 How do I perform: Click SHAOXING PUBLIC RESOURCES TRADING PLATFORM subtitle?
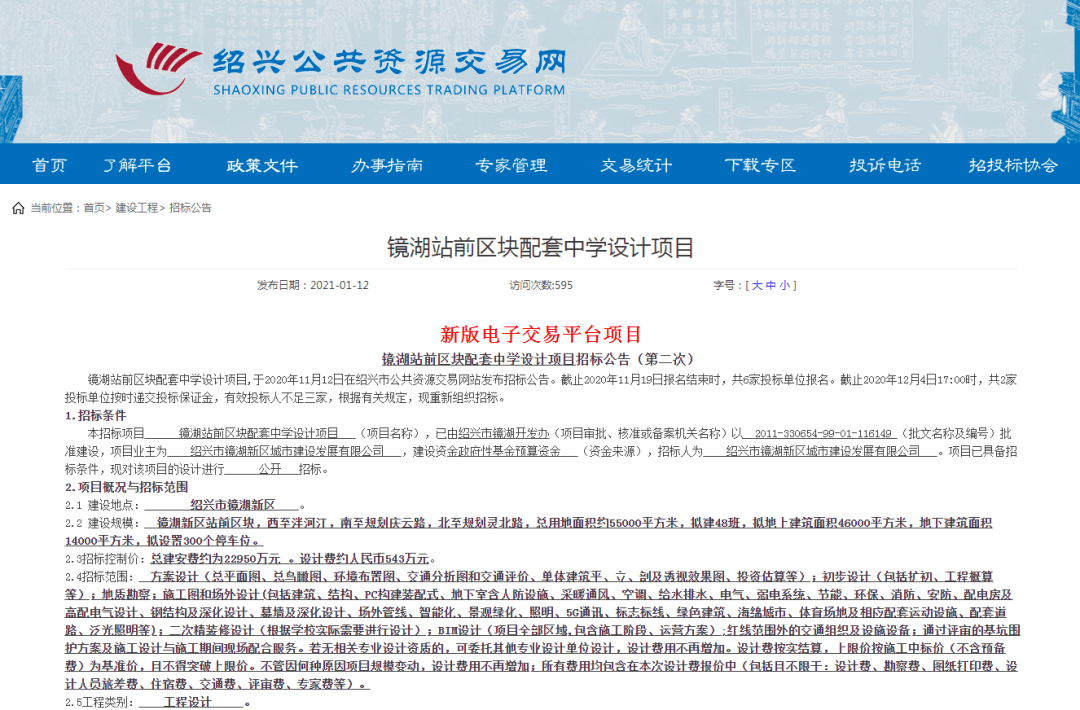pyautogui.click(x=389, y=90)
